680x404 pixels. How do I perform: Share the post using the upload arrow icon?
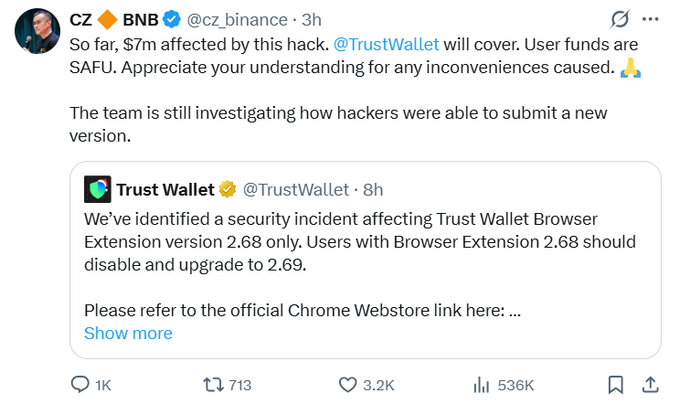(651, 384)
